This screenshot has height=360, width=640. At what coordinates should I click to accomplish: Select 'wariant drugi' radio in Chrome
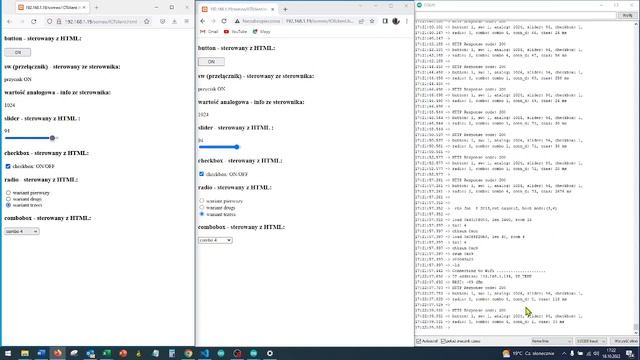pyautogui.click(x=202, y=207)
